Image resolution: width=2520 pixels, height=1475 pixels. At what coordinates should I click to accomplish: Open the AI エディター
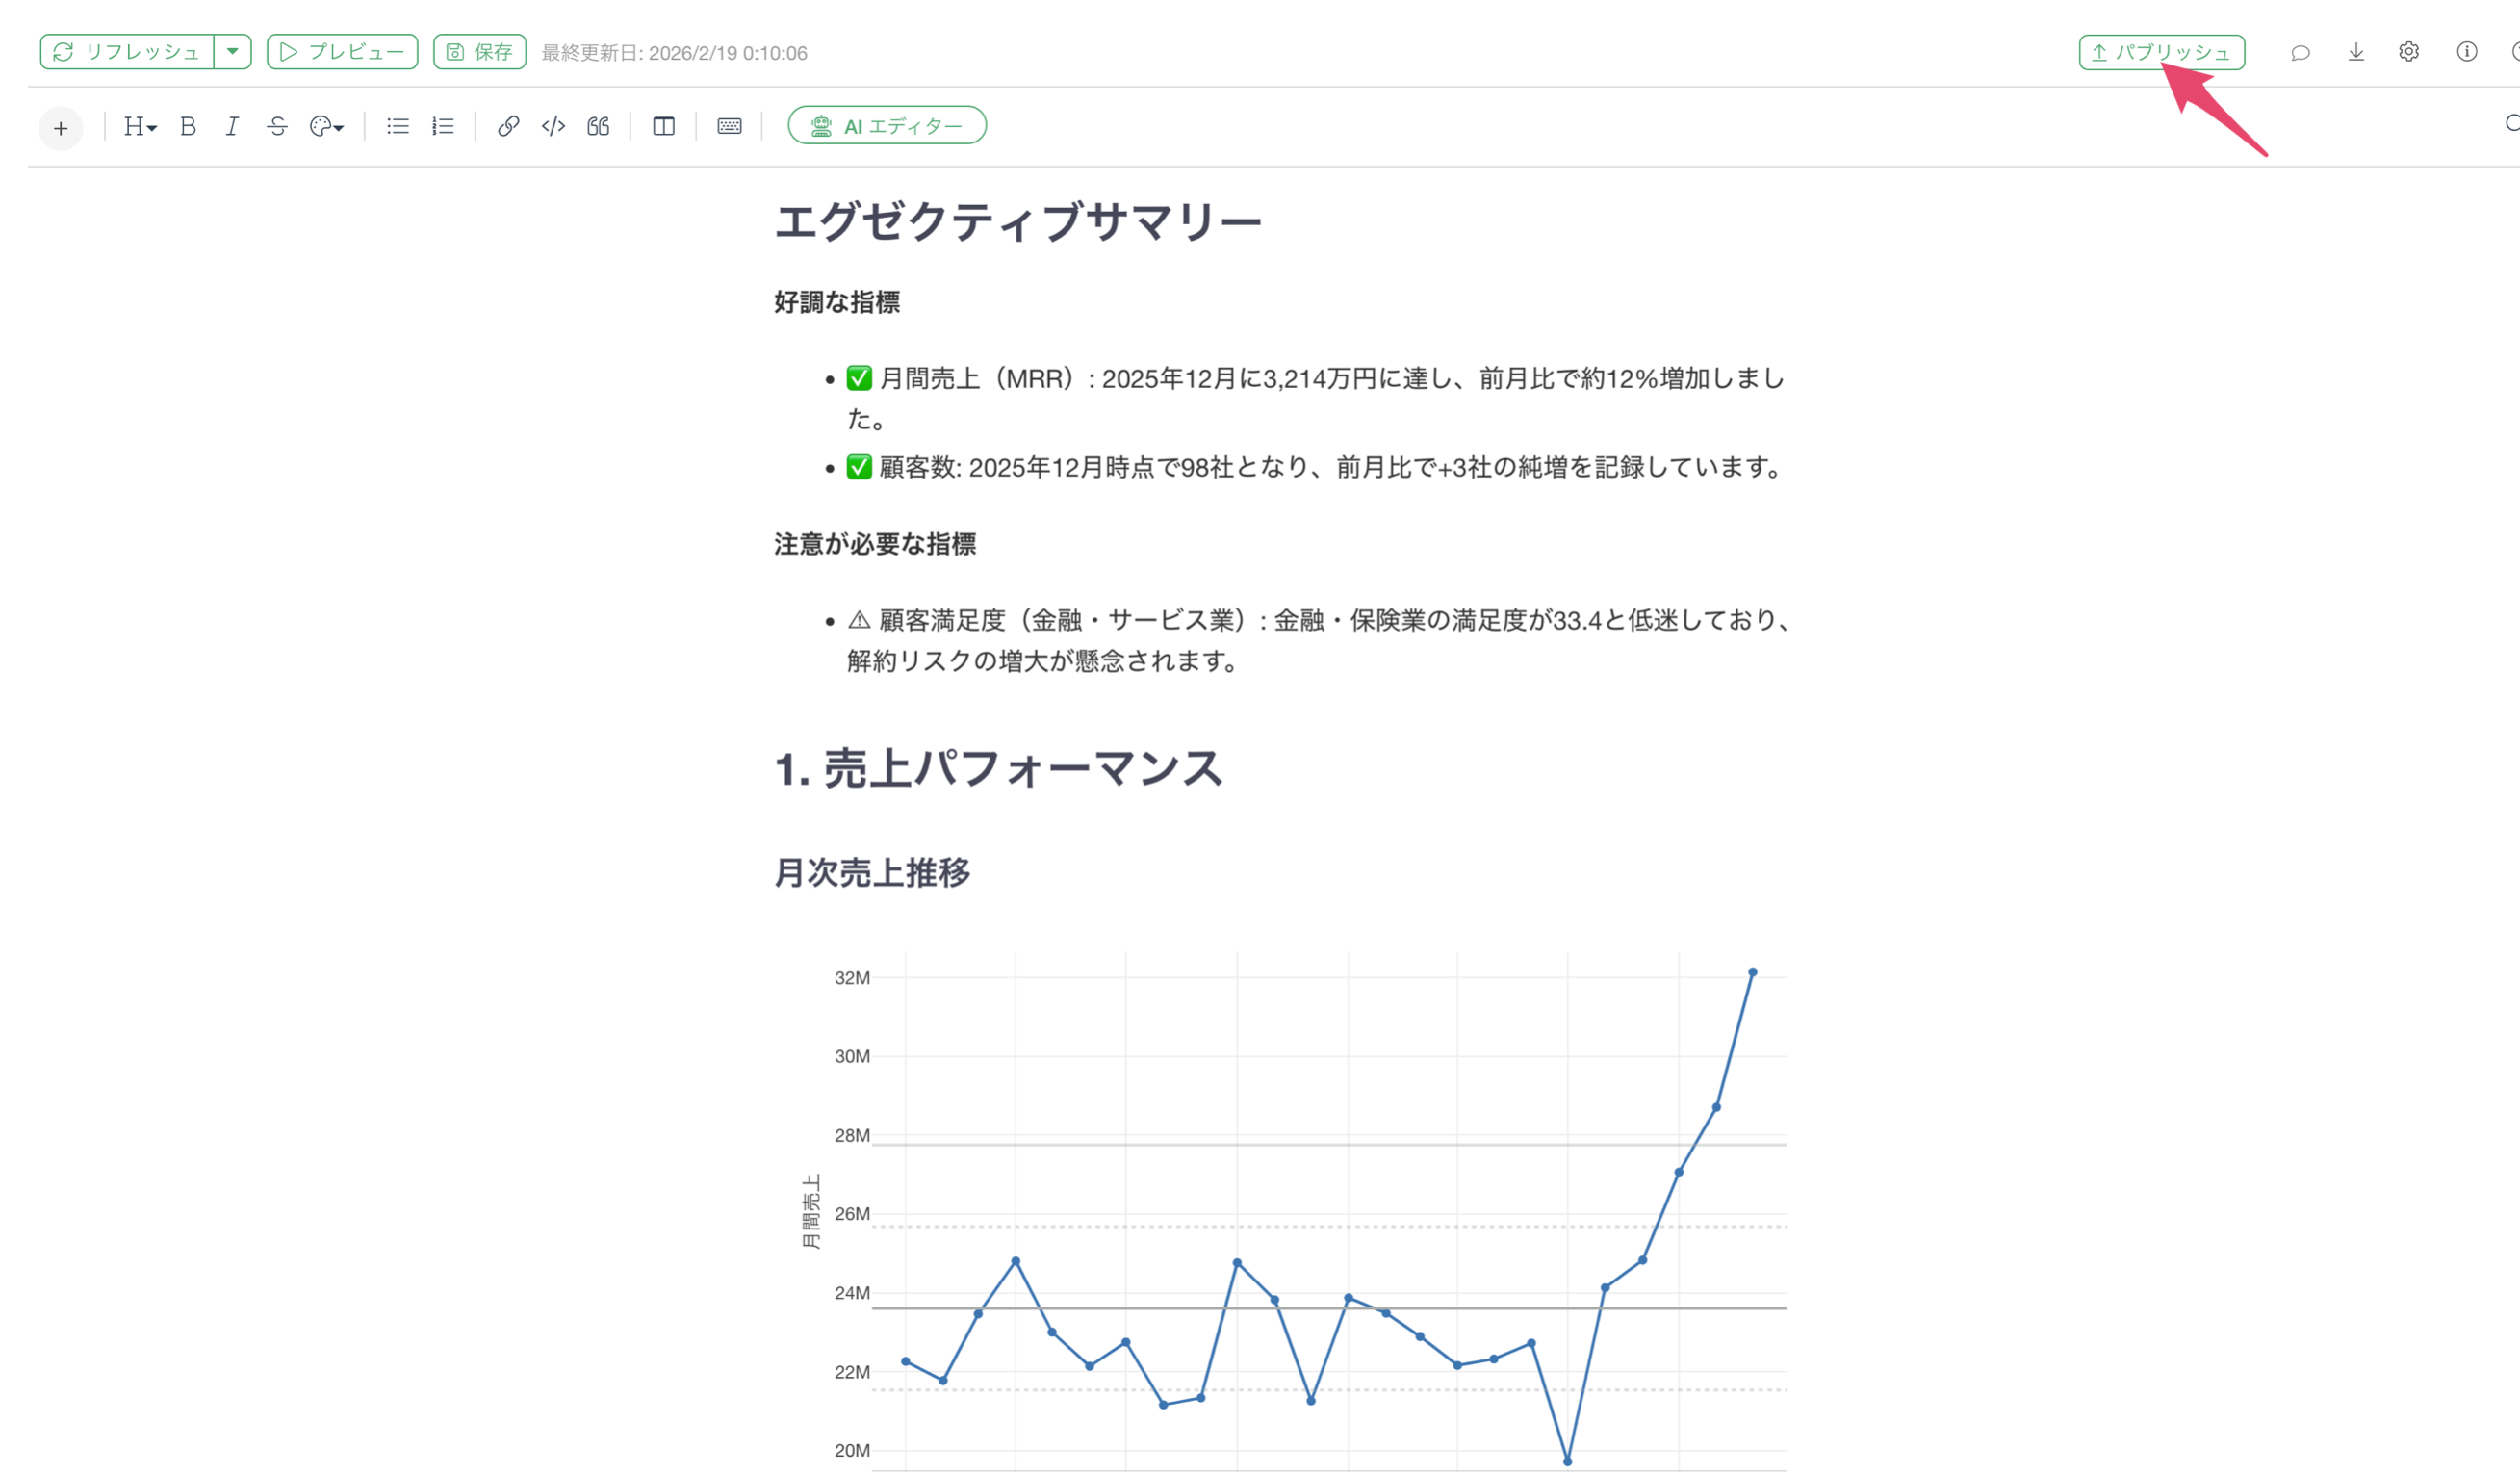tap(887, 126)
